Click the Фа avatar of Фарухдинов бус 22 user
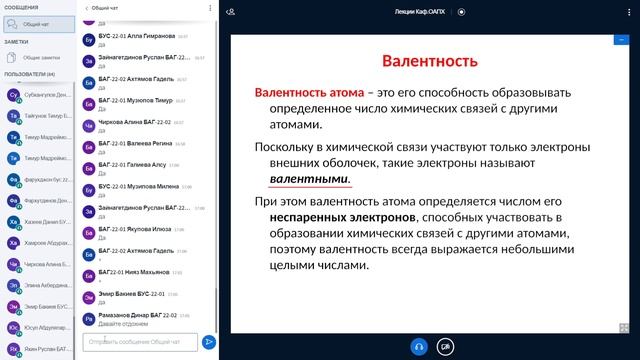The image size is (640, 360). coord(13,180)
